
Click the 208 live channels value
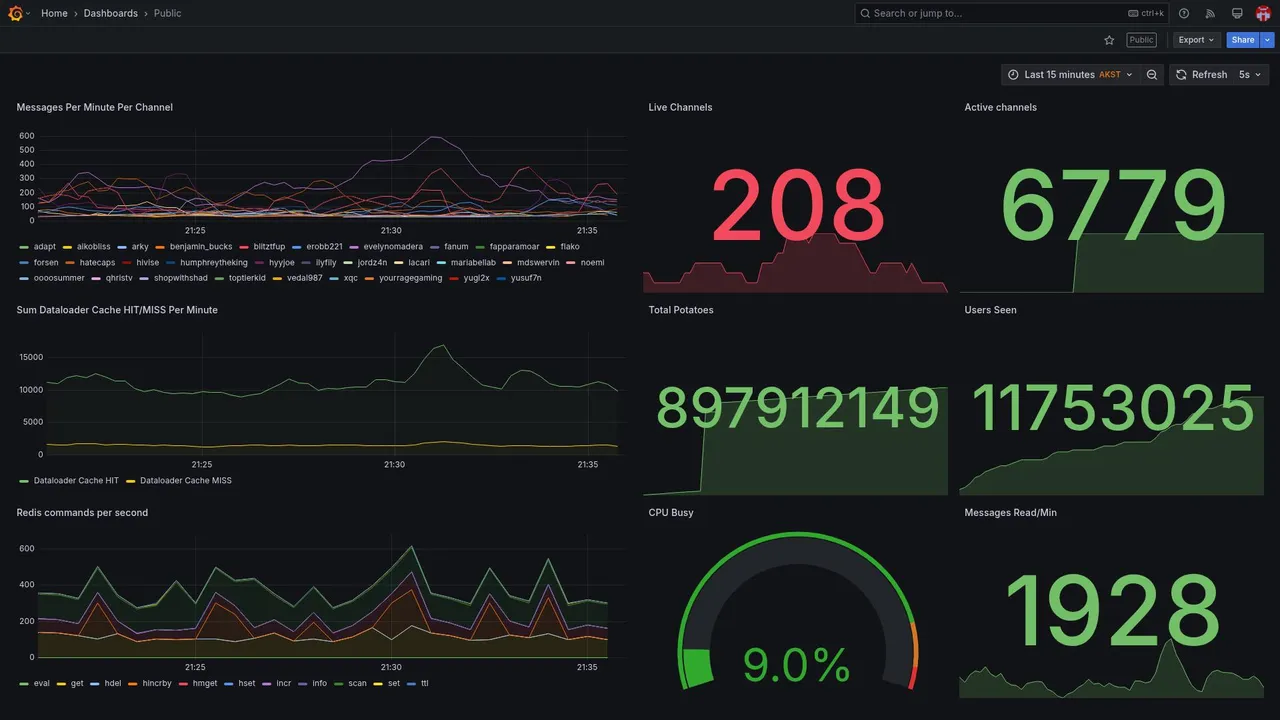[797, 206]
